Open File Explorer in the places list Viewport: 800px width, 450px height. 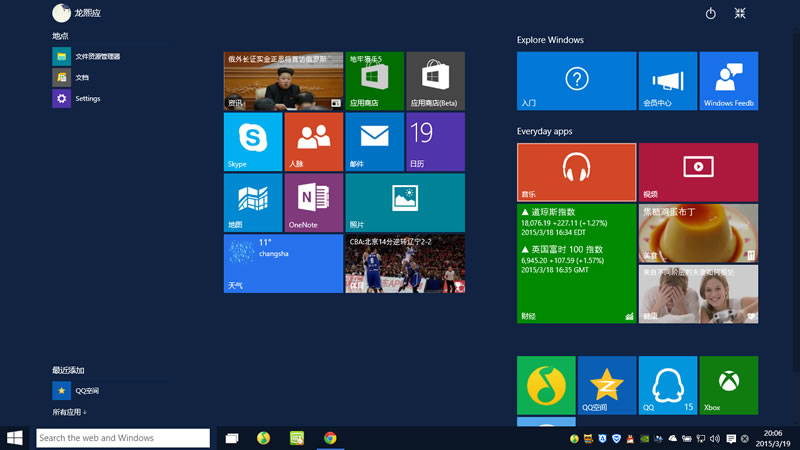(x=95, y=56)
